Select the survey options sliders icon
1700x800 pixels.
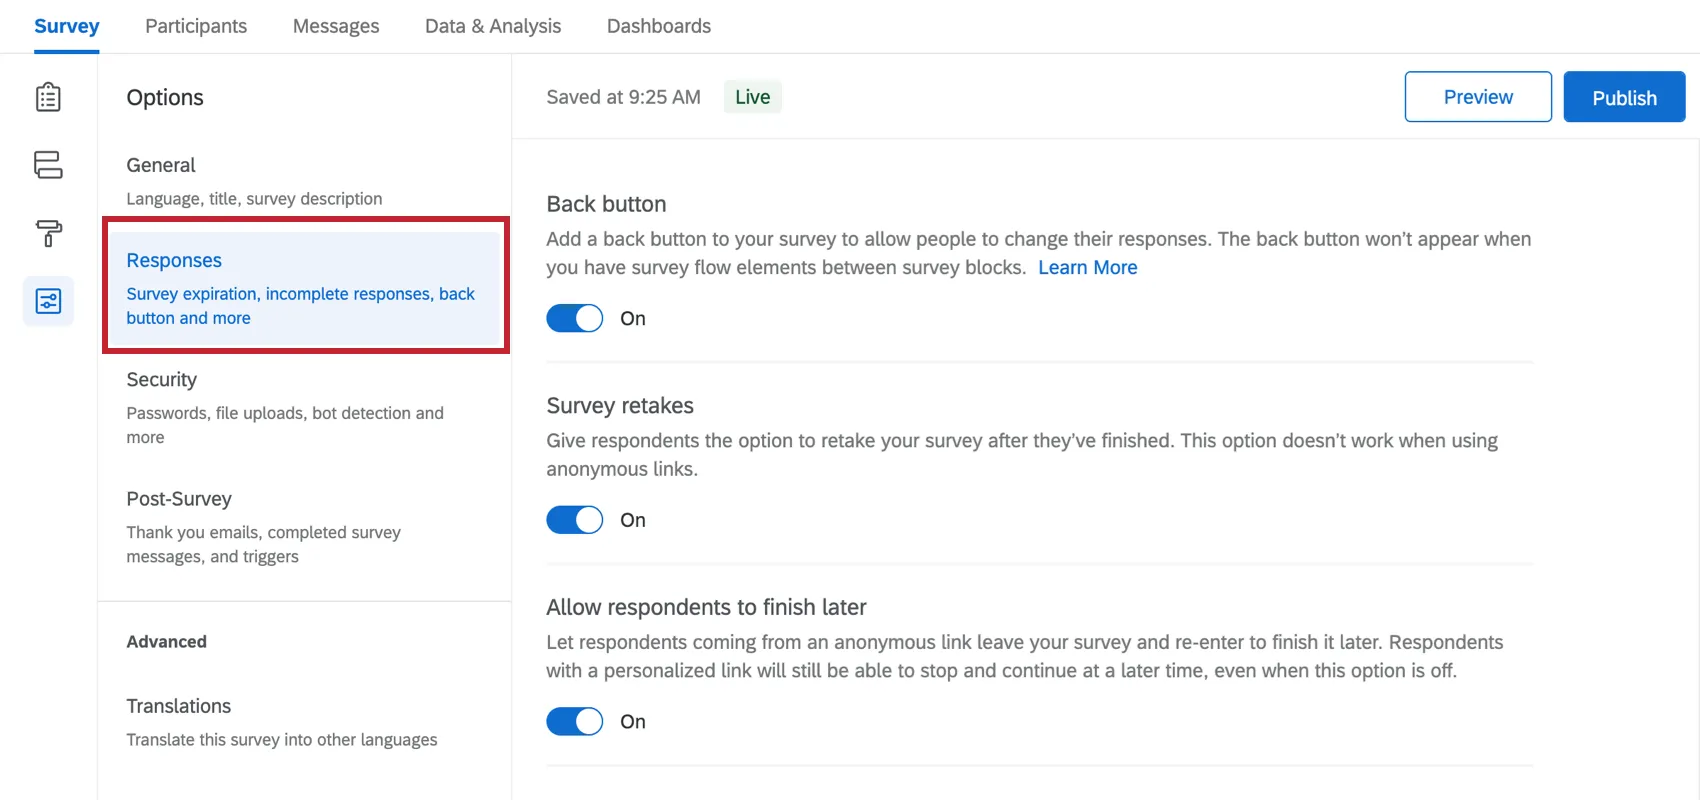tap(48, 301)
